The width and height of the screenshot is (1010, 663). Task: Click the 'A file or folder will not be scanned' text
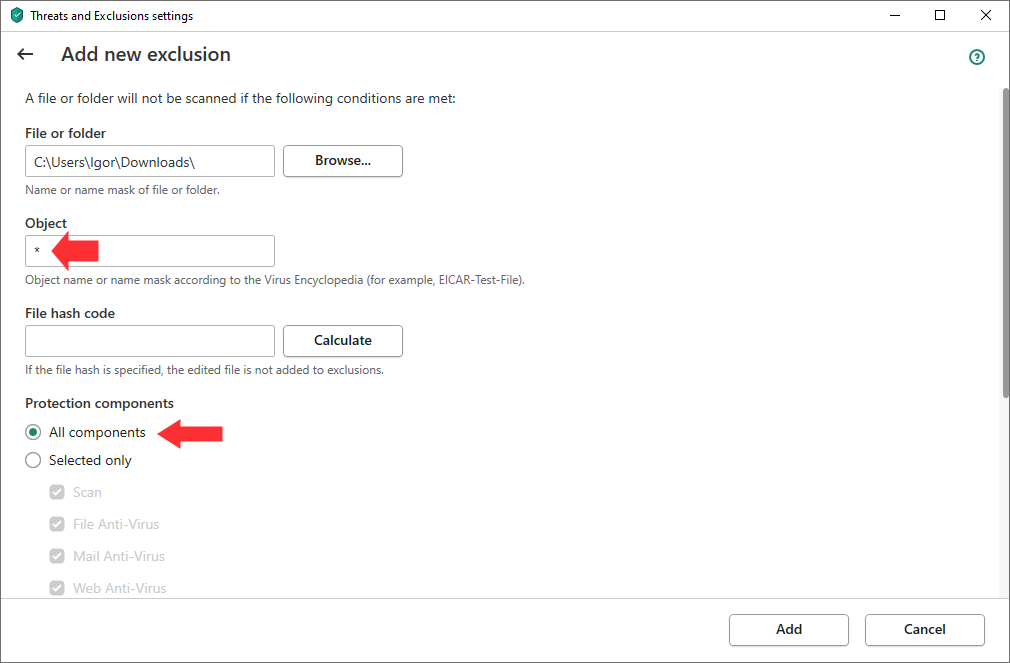(240, 99)
